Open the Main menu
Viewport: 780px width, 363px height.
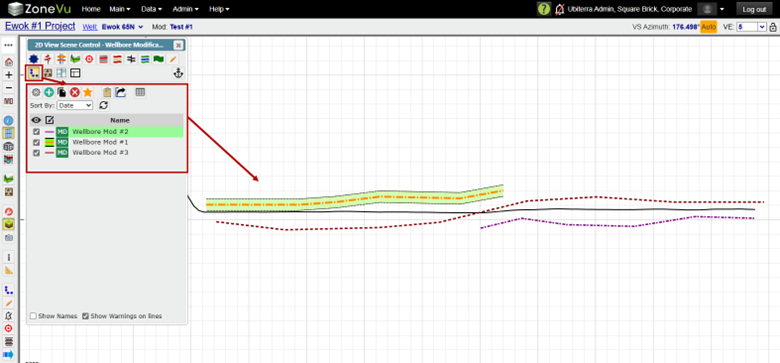click(120, 9)
